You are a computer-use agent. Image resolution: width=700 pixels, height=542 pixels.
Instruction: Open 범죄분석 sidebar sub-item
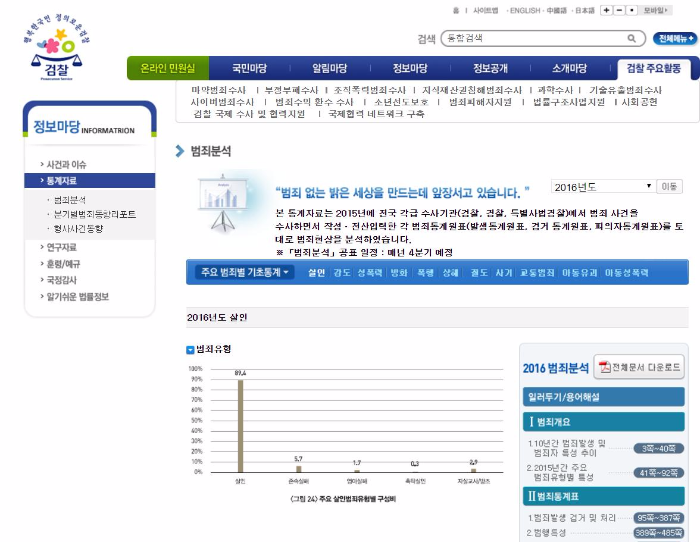click(70, 200)
